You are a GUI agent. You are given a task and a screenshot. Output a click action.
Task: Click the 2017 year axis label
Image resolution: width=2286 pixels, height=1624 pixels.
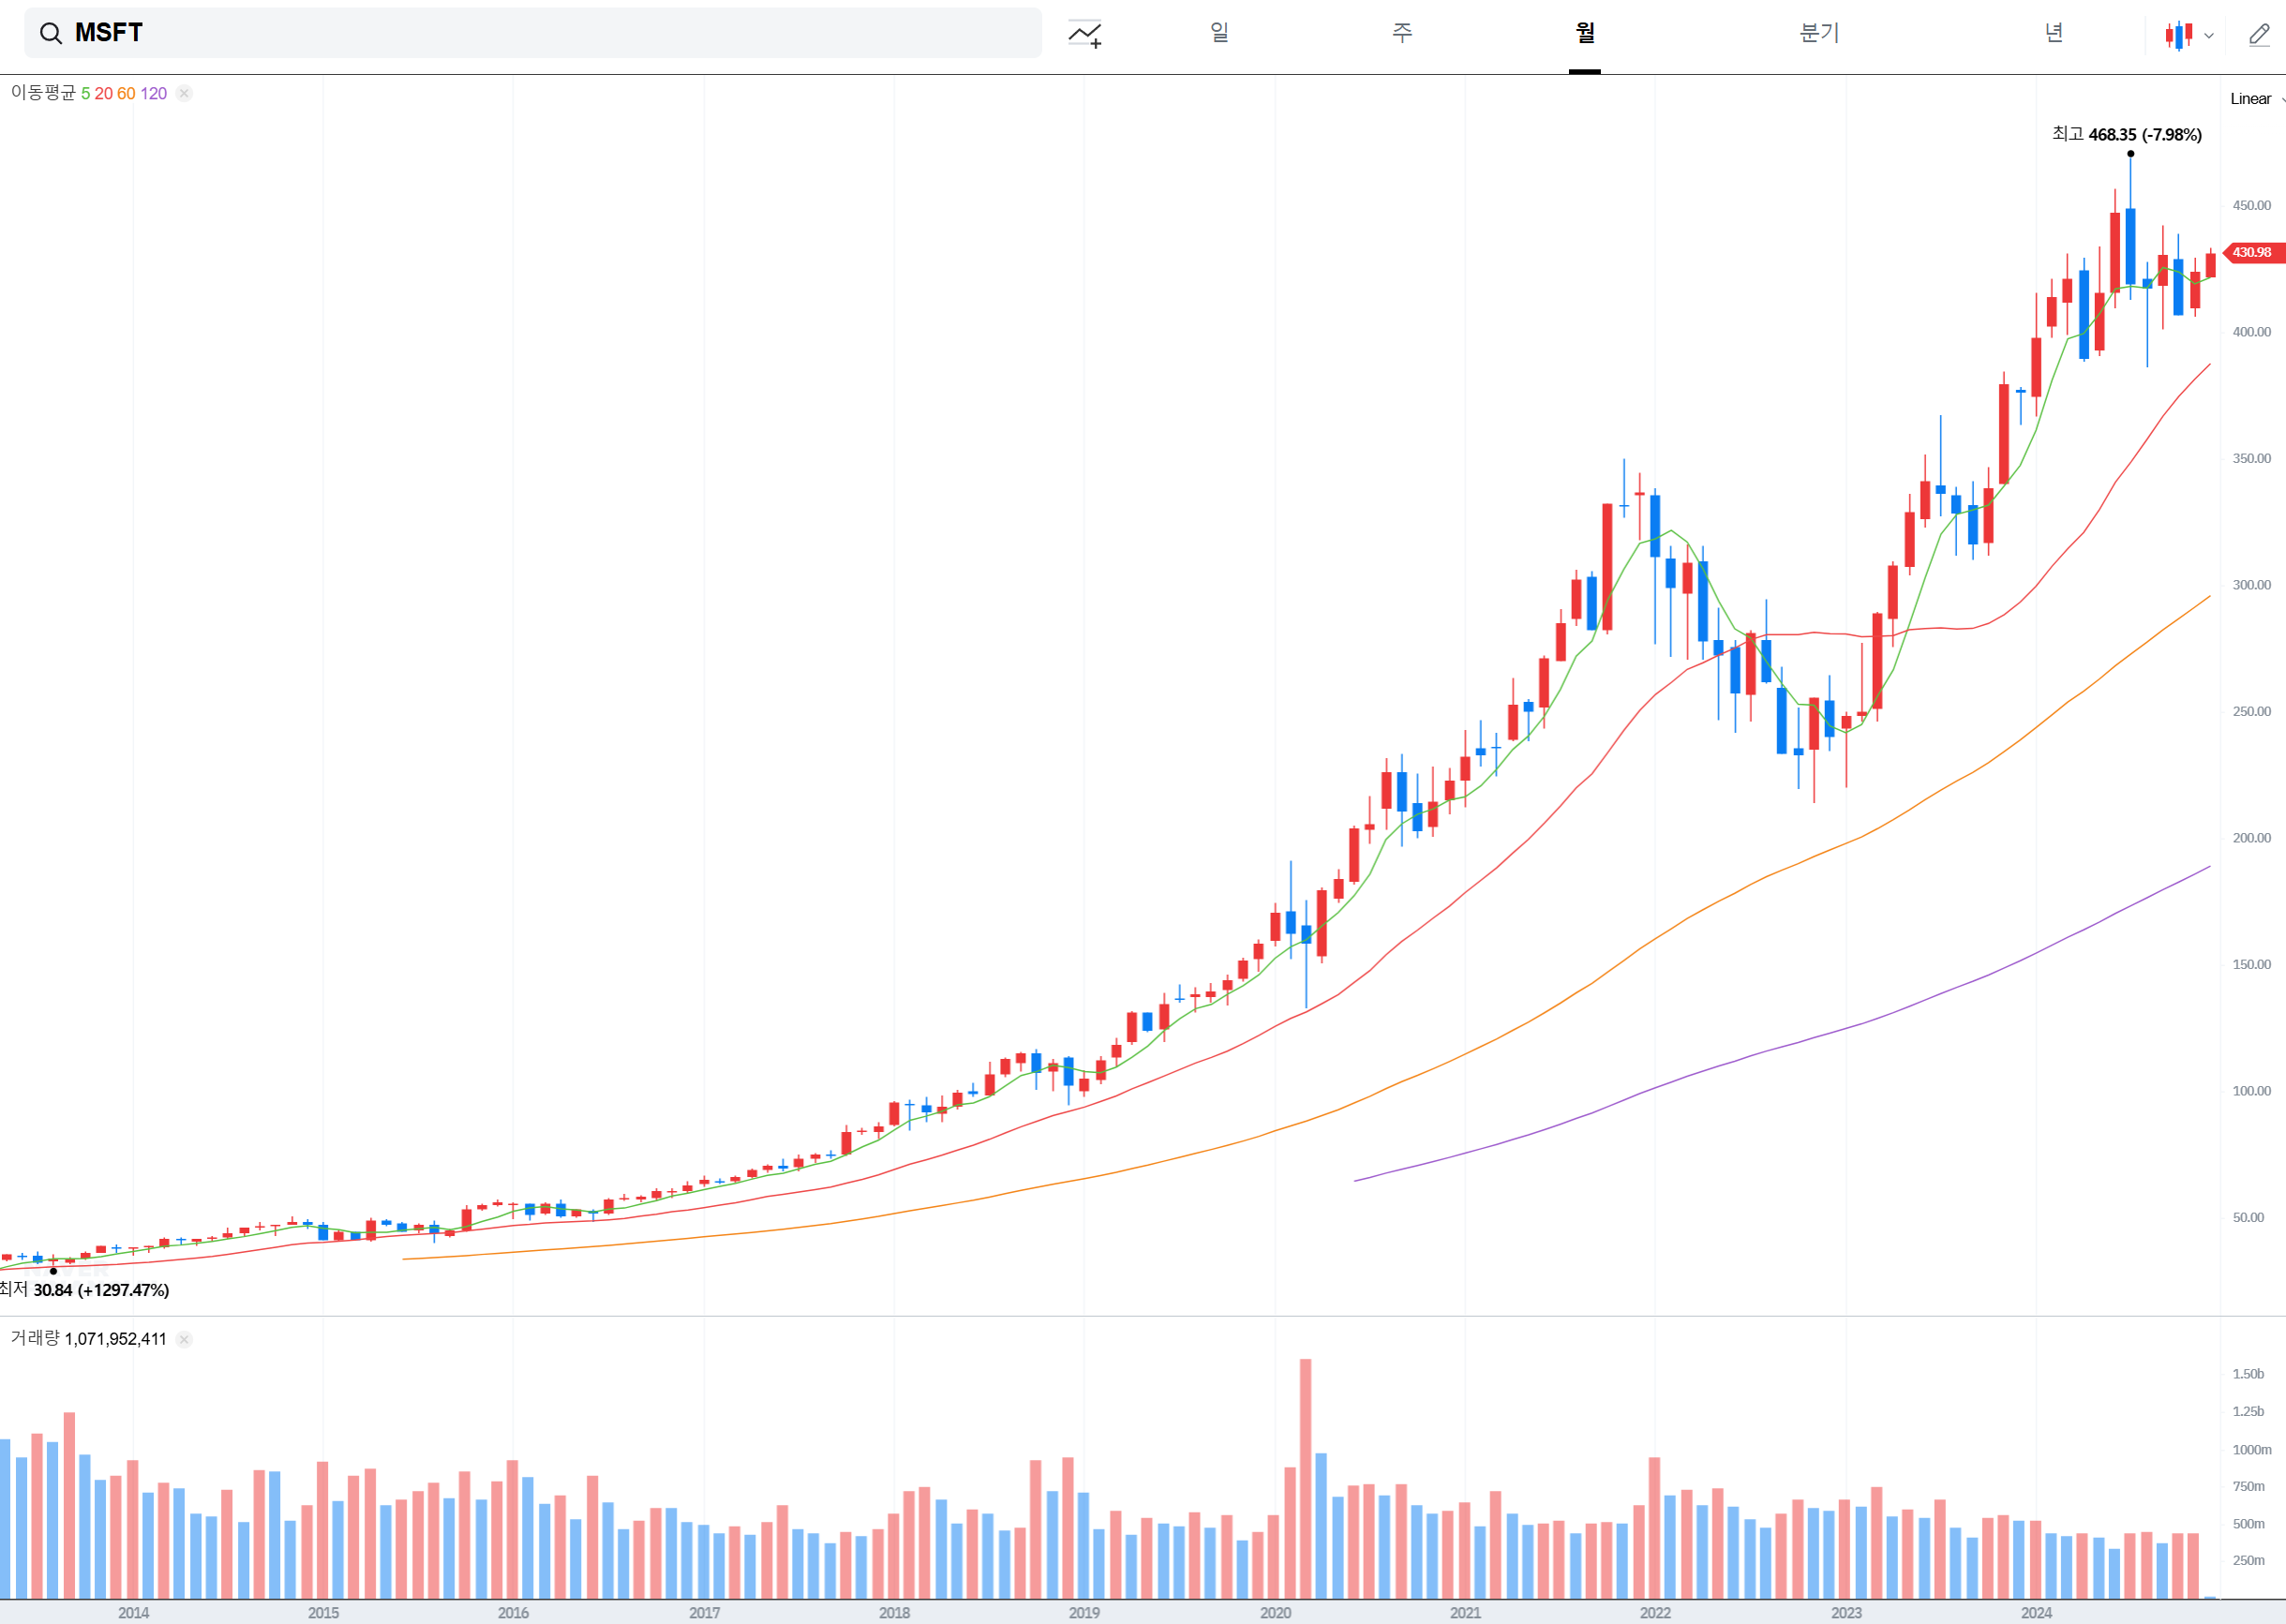(704, 1612)
